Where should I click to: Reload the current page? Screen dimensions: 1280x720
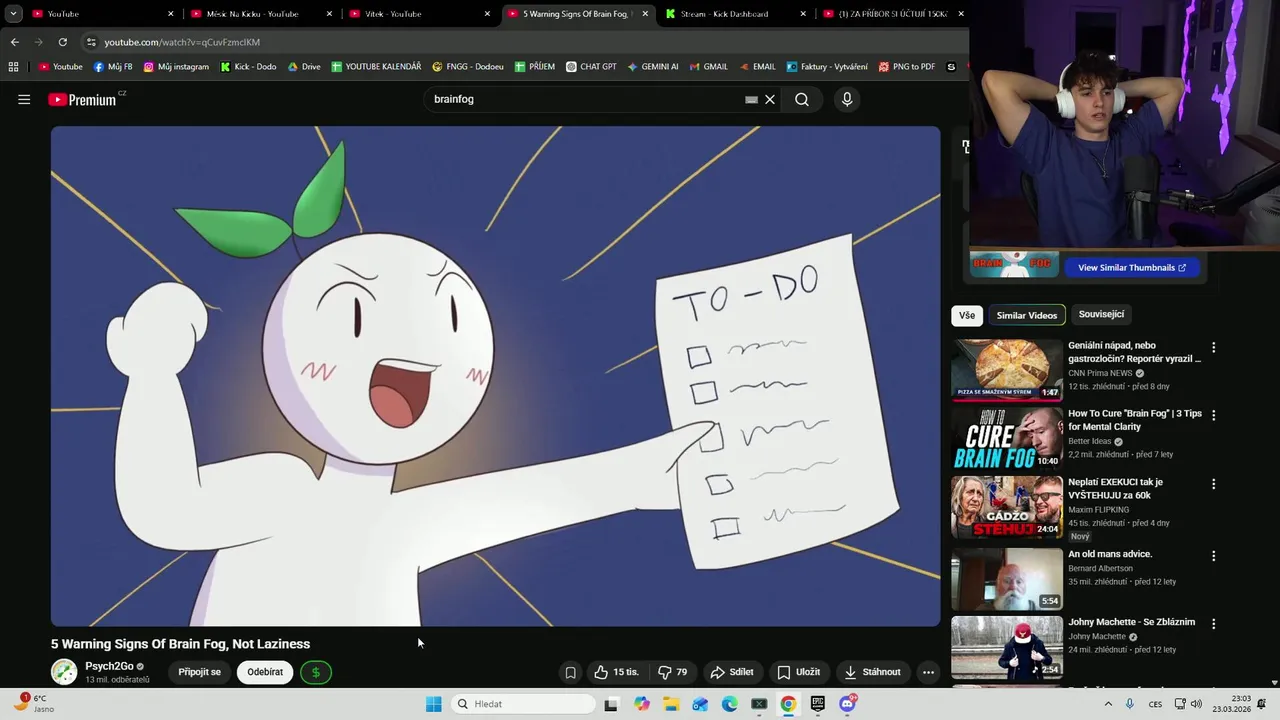62,42
